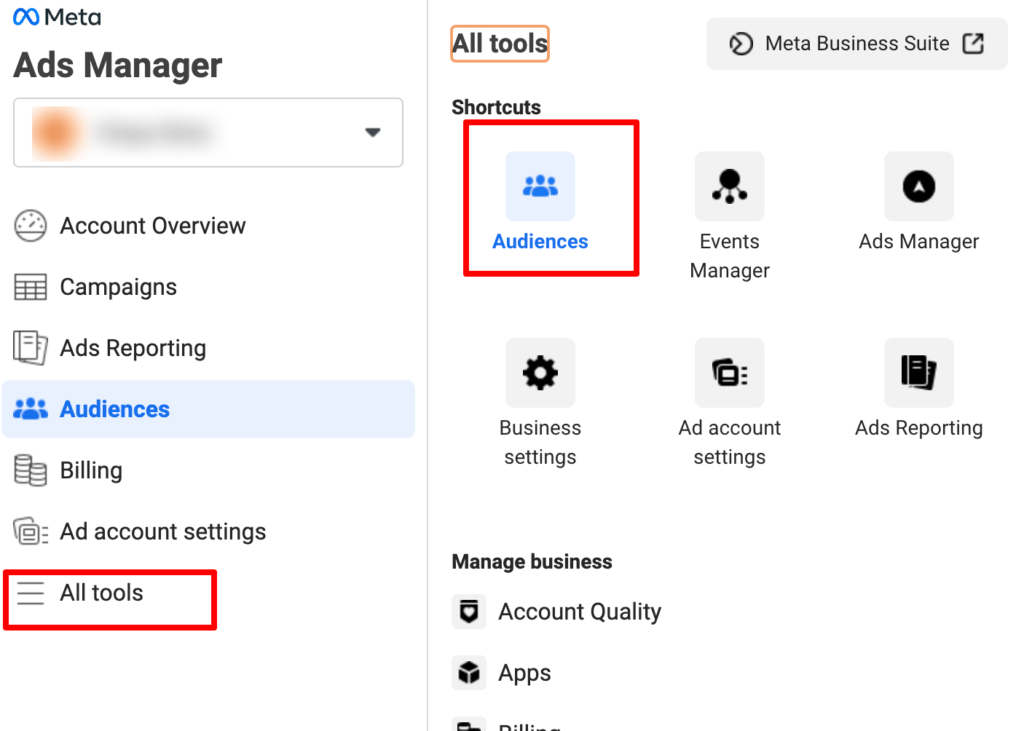Open Ads Reporting shortcut label
Screen dimensions: 1024x731
point(919,429)
